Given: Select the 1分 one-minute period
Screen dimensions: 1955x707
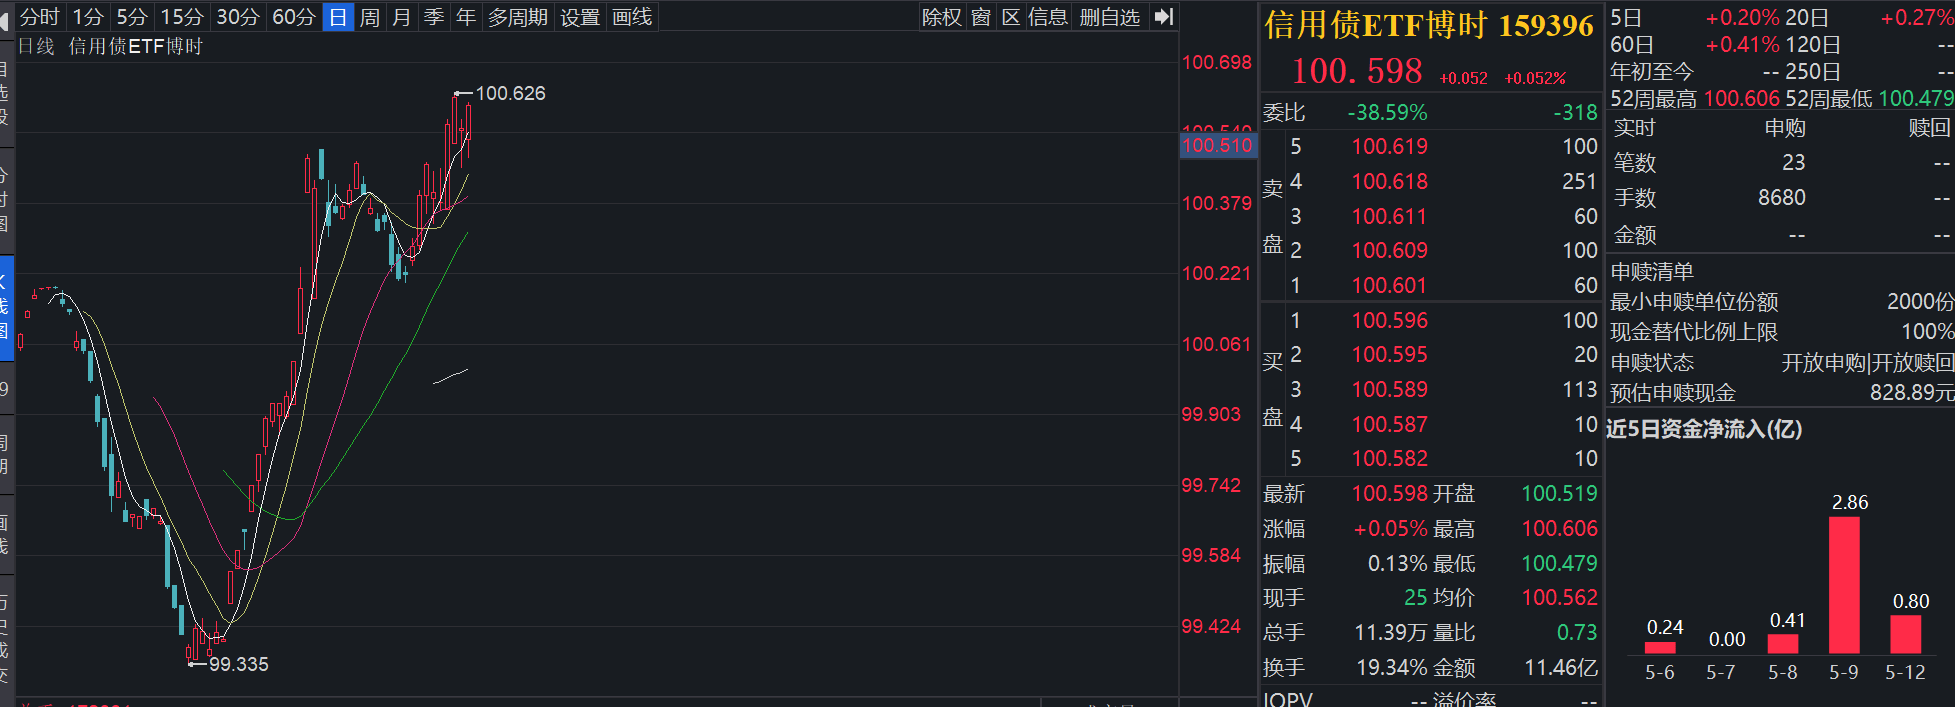Looking at the screenshot, I should (88, 17).
